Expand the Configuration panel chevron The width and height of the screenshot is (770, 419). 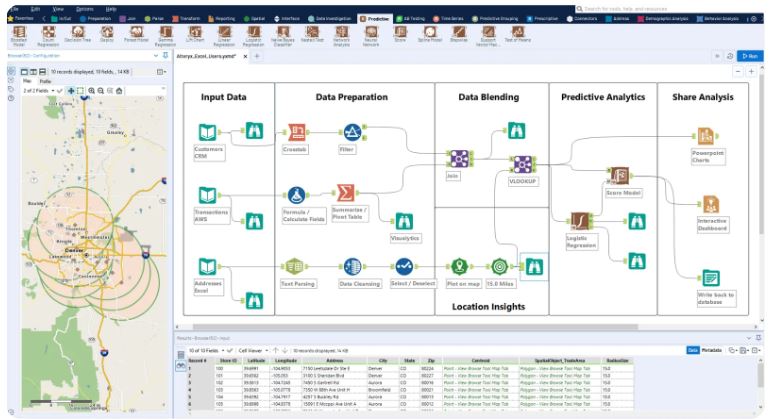(x=156, y=56)
